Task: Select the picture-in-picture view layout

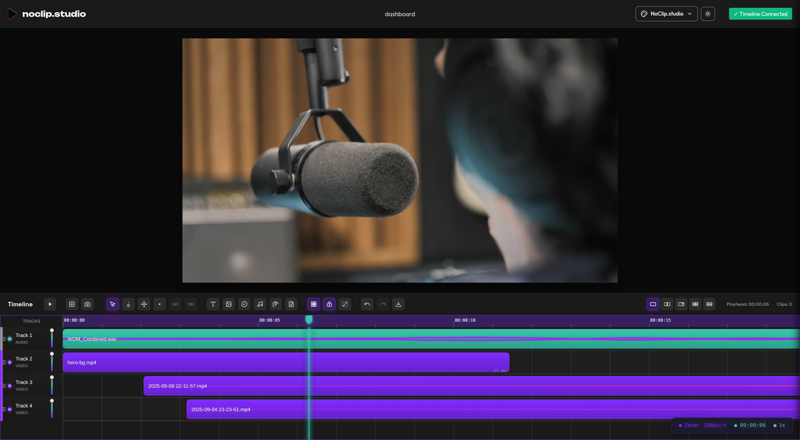Action: click(x=681, y=304)
